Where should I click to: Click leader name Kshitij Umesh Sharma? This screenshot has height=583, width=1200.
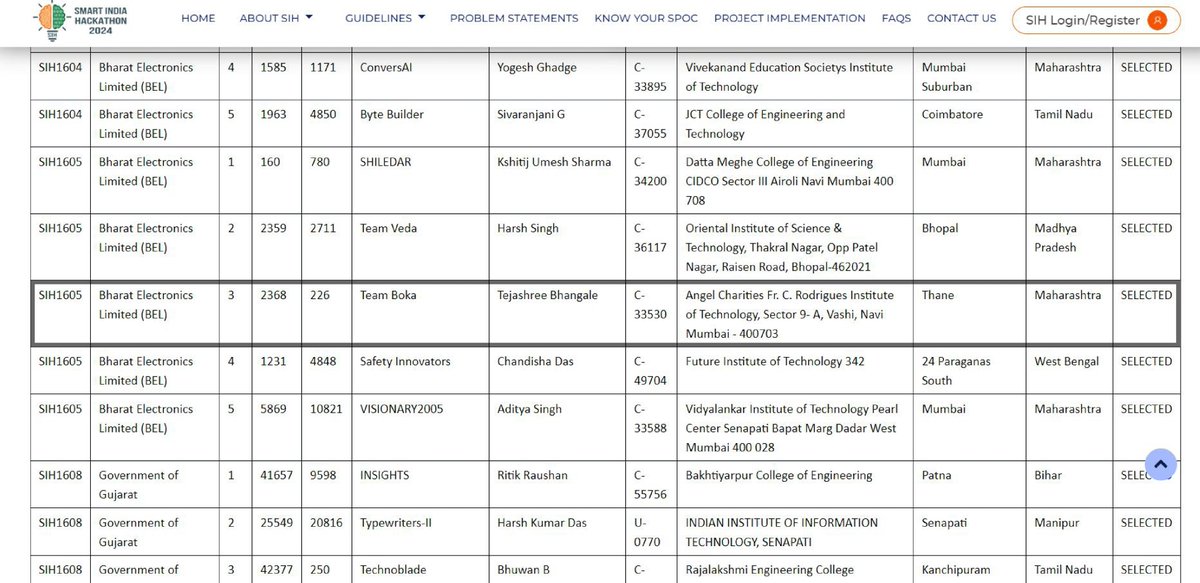click(554, 161)
